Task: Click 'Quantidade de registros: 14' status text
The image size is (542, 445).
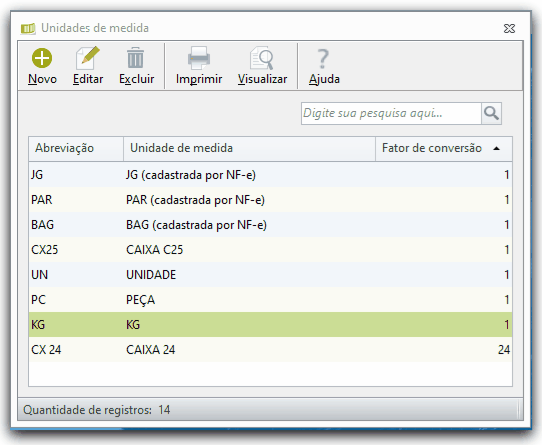Action: coord(96,410)
